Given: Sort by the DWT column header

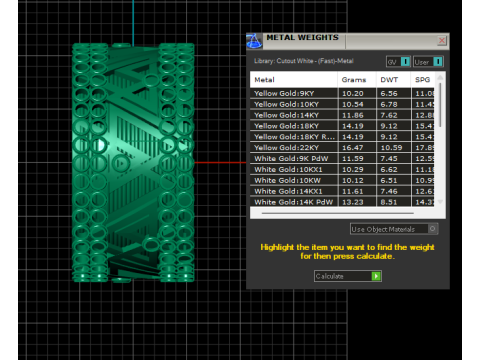Looking at the screenshot, I should [393, 80].
